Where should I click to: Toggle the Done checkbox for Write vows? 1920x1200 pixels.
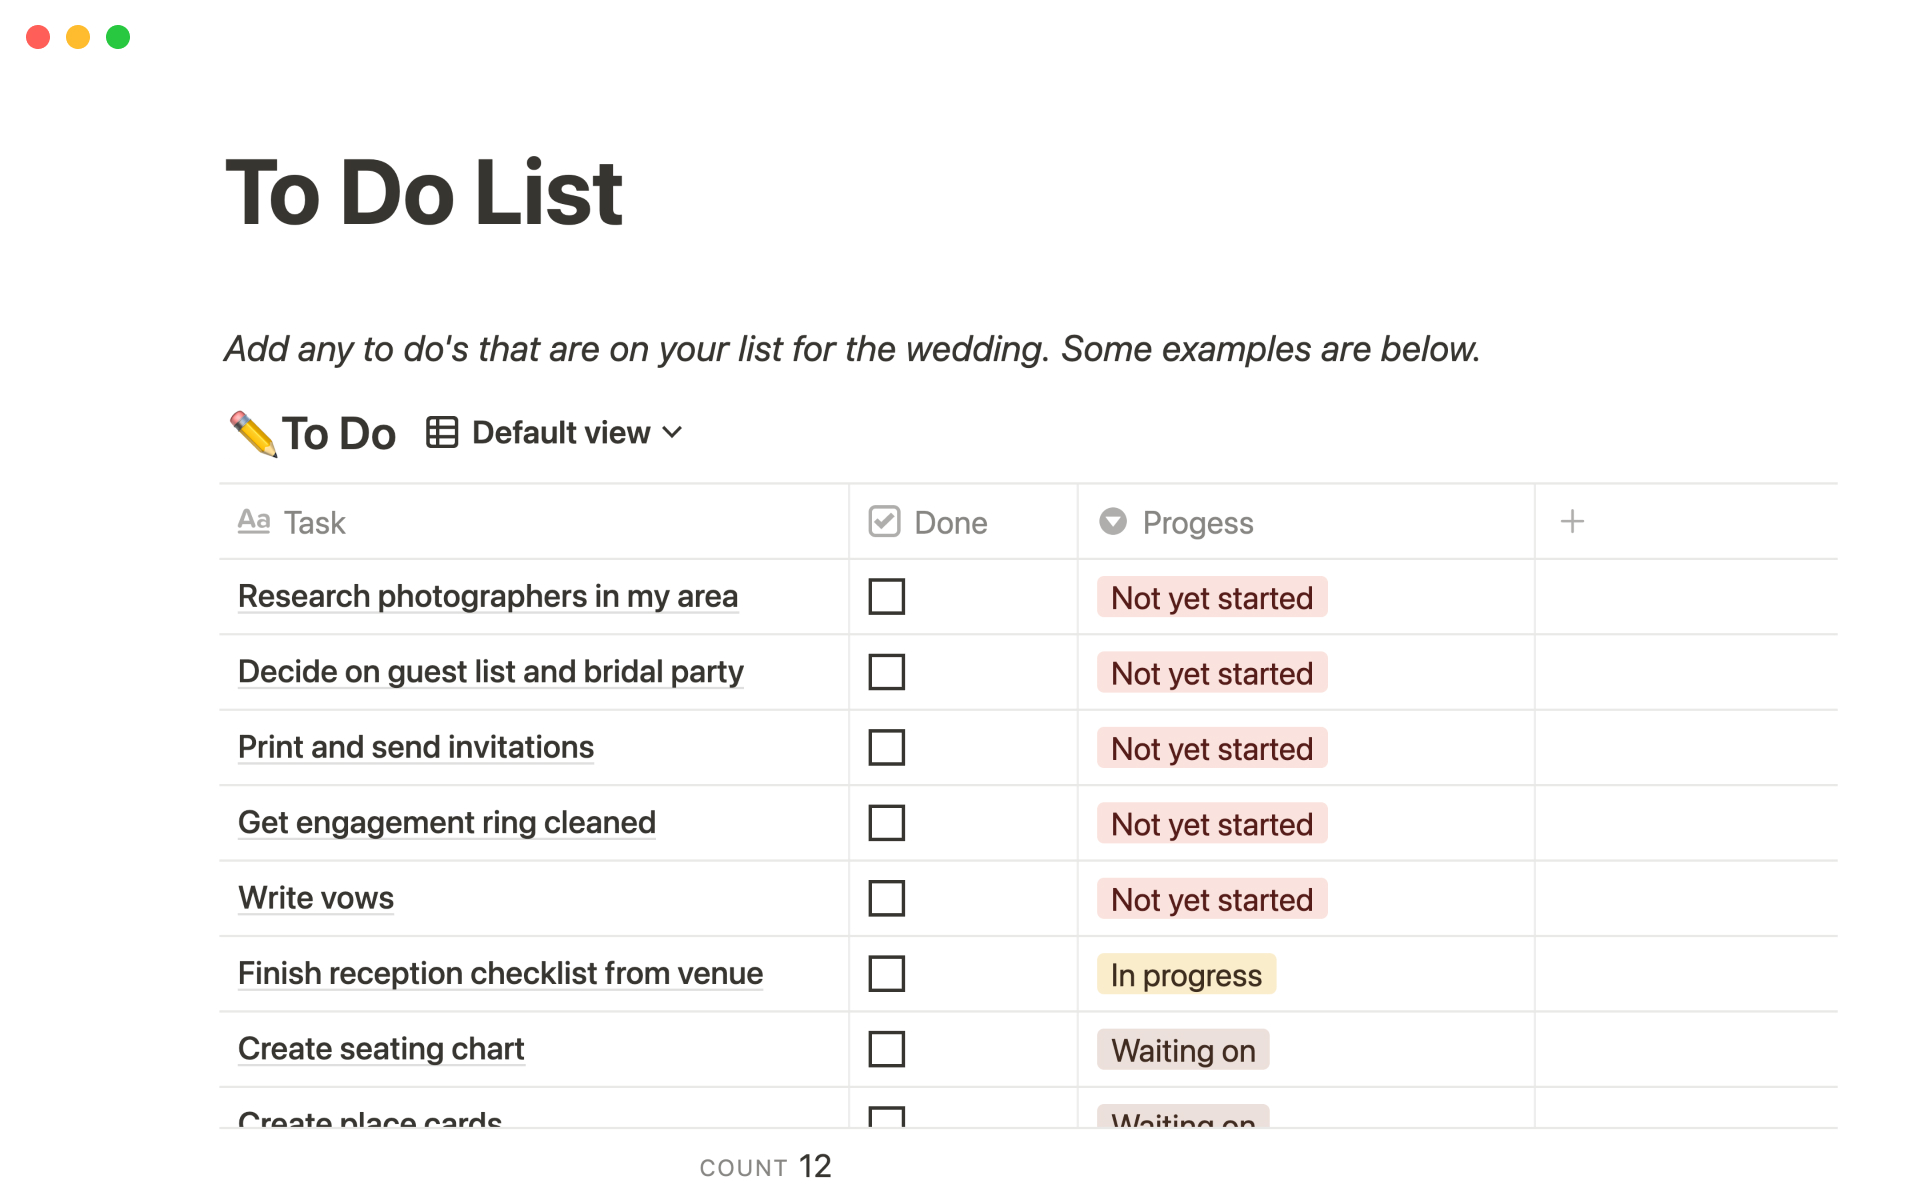click(886, 899)
